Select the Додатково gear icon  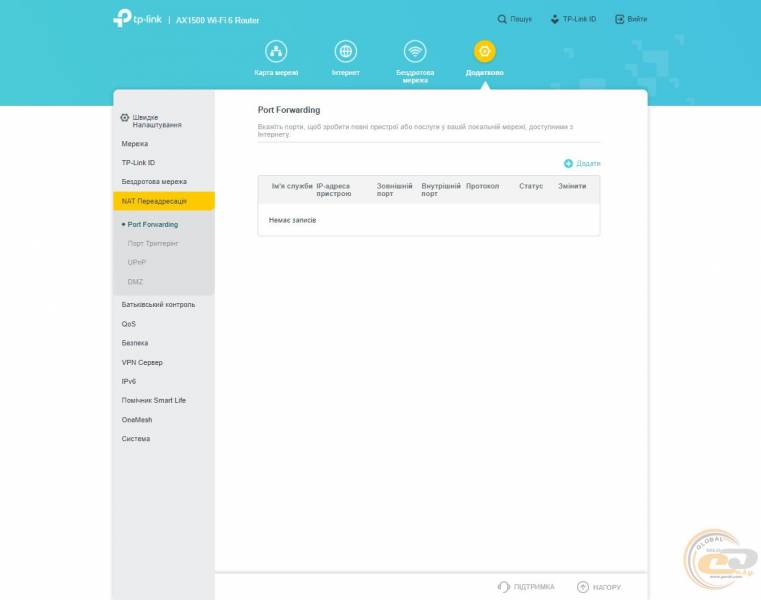click(x=484, y=51)
